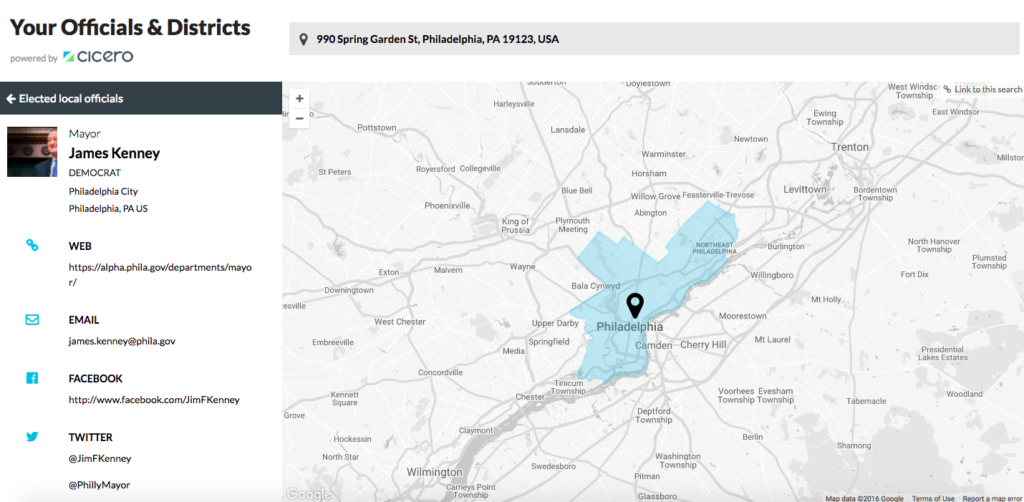Screen dimensions: 1024x502
Task: Click King of Prussia label on the map
Action: point(515,225)
